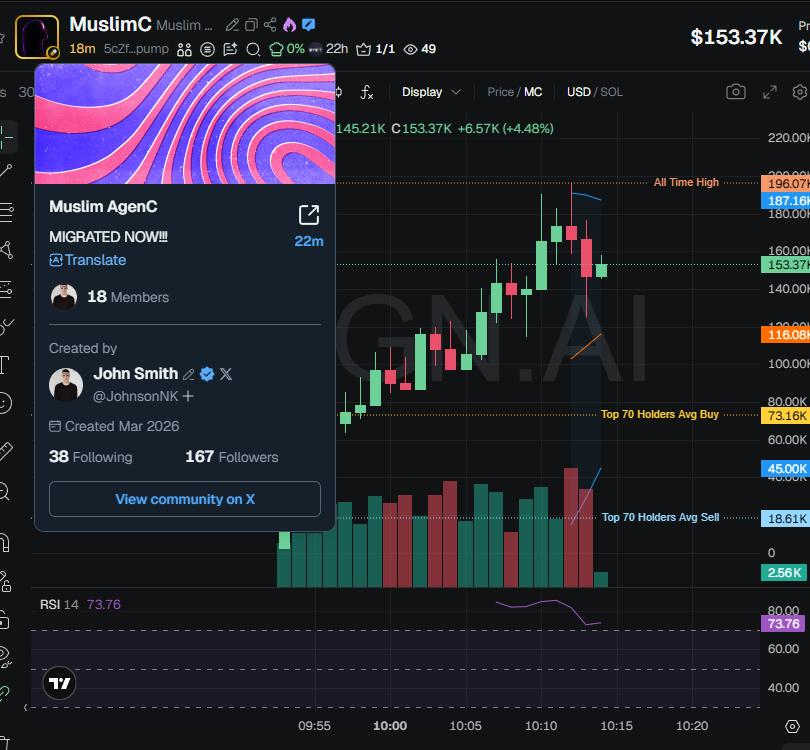
Task: Click the circled list icon in header
Action: [207, 50]
